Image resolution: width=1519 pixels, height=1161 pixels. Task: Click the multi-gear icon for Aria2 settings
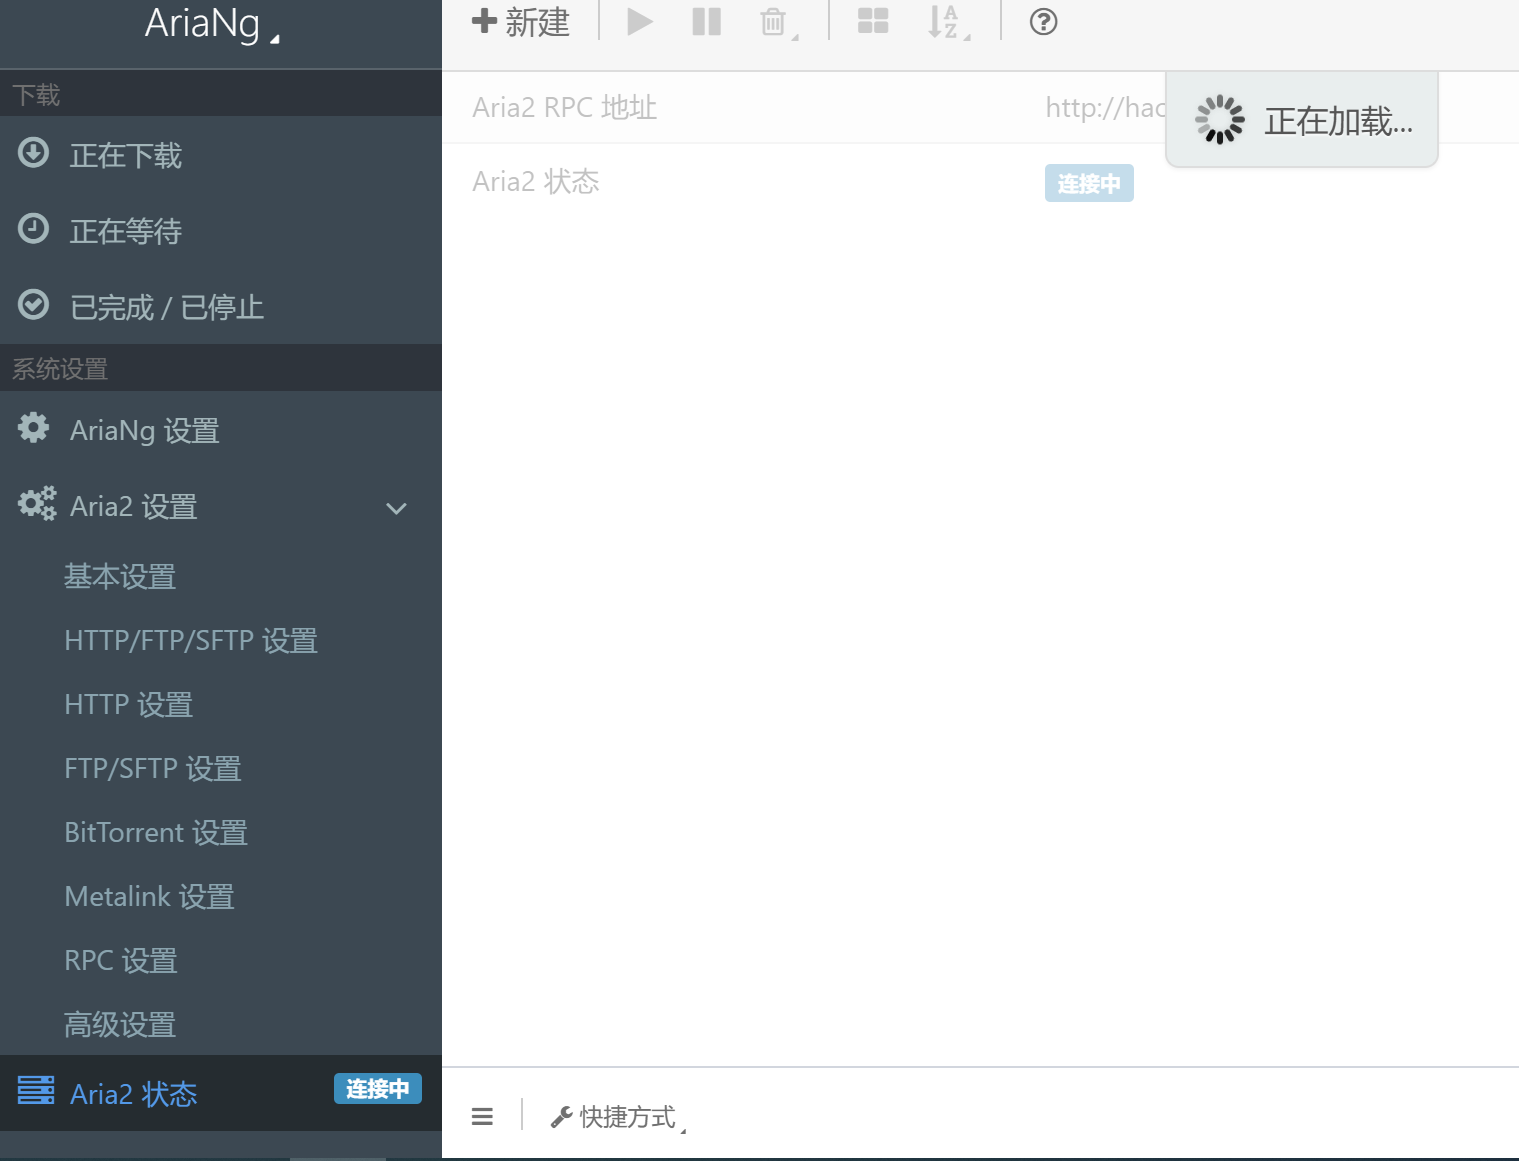pyautogui.click(x=37, y=504)
